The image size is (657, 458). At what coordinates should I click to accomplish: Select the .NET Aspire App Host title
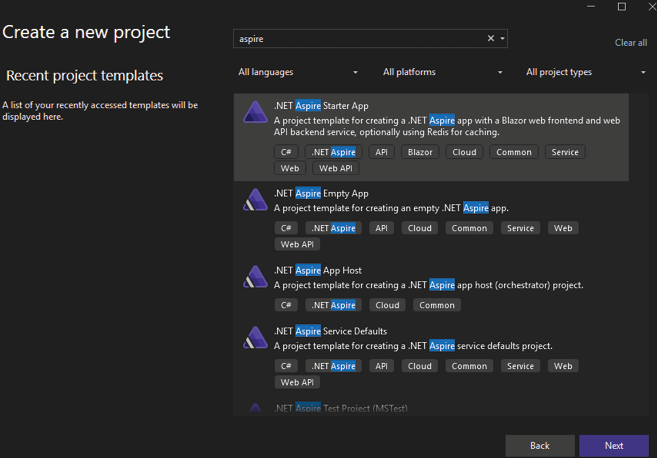point(318,270)
